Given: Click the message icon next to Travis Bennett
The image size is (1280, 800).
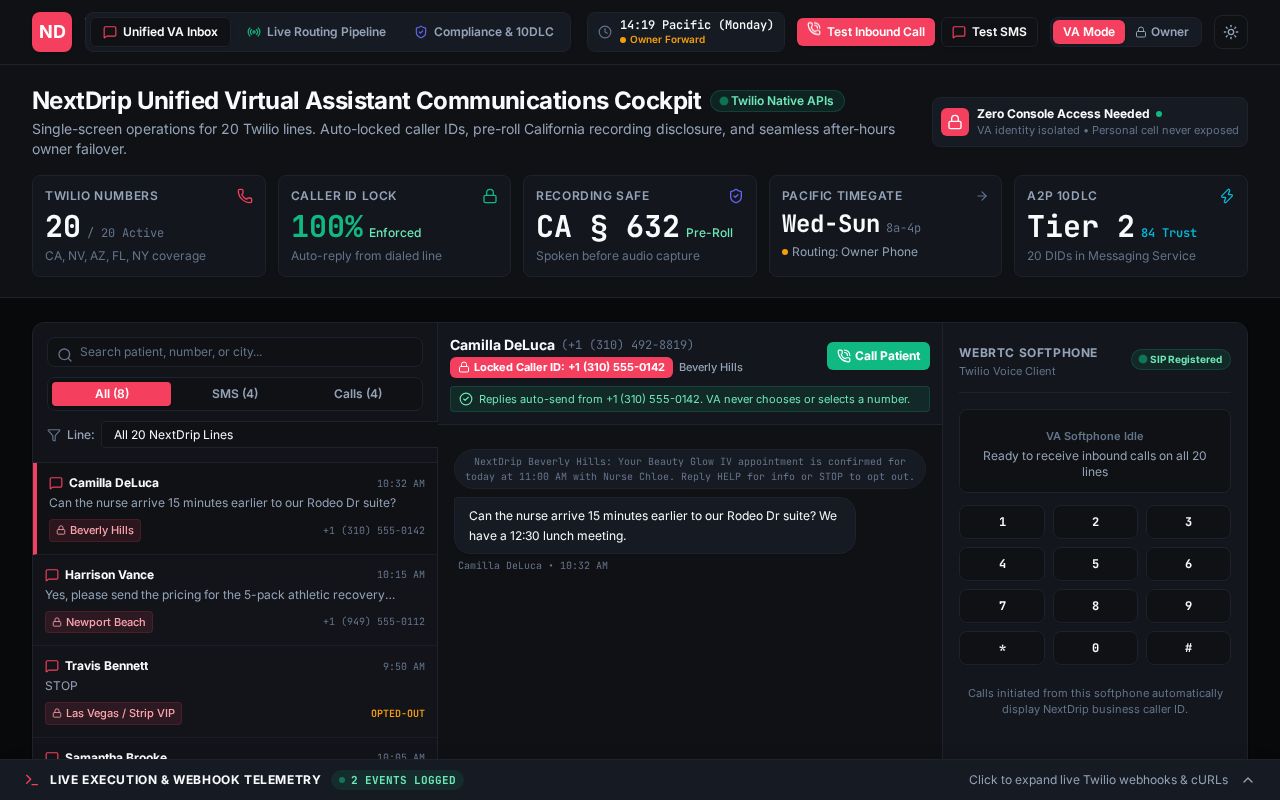Looking at the screenshot, I should click(x=52, y=666).
